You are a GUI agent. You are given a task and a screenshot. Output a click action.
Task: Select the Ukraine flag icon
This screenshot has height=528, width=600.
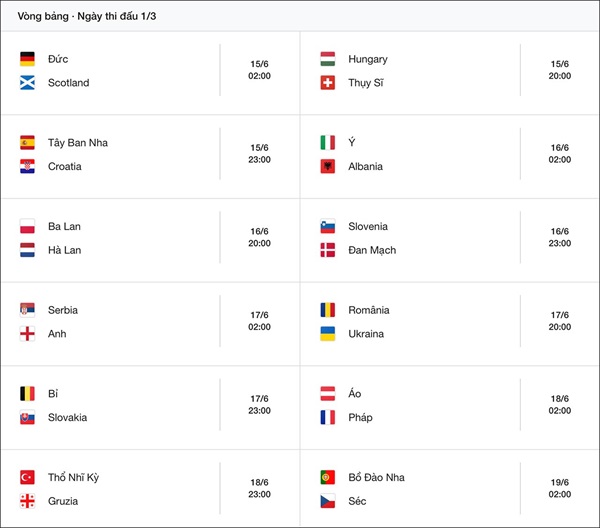[x=327, y=334]
